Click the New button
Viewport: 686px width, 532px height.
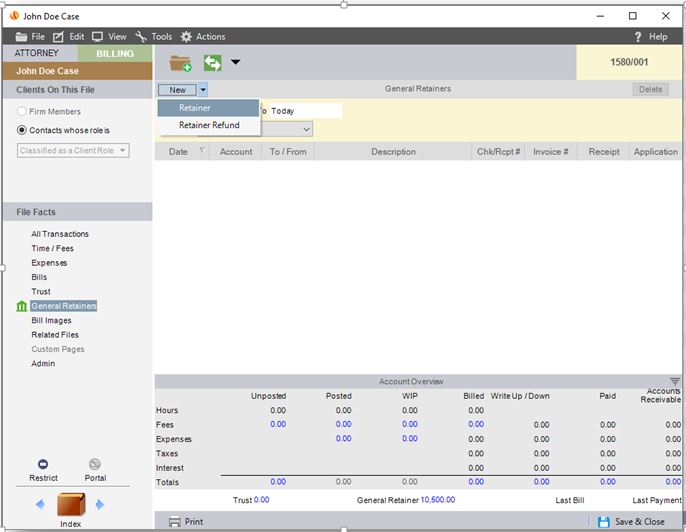[177, 90]
